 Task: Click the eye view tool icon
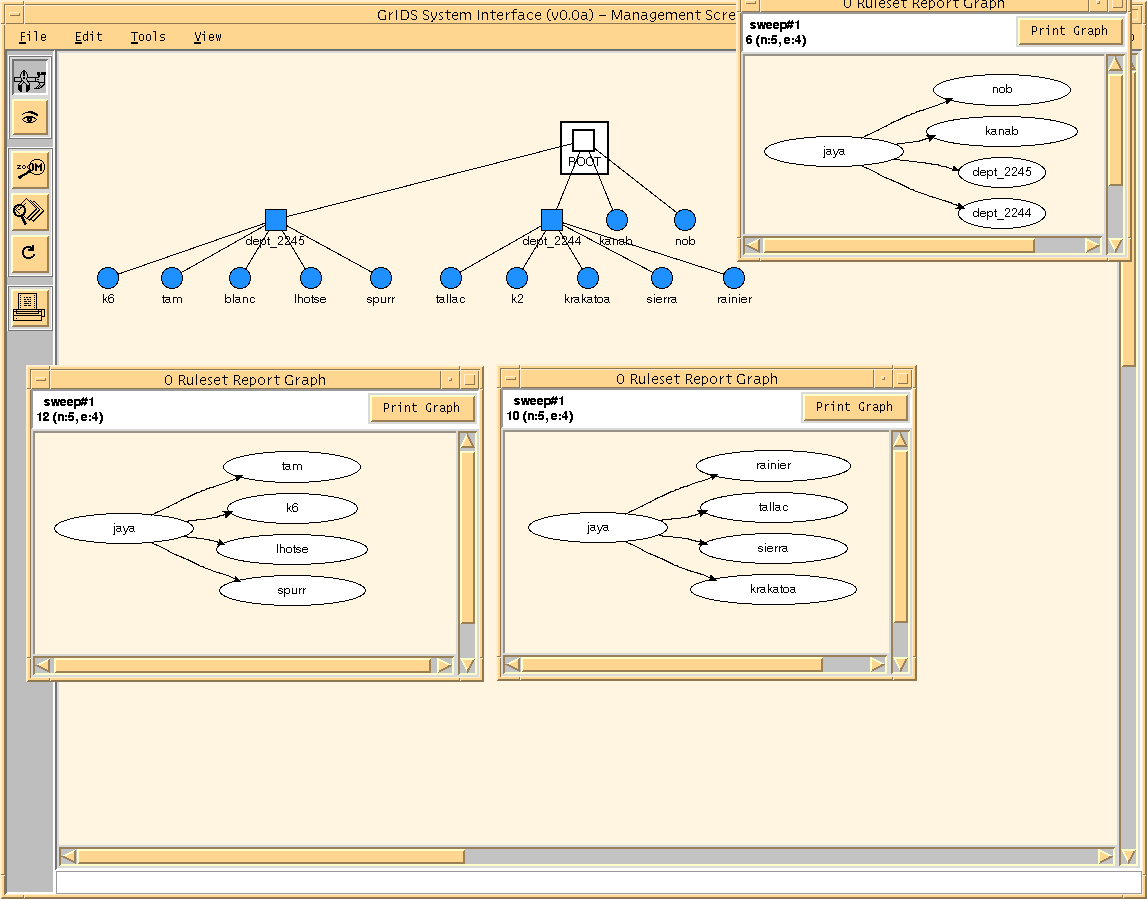click(x=29, y=118)
